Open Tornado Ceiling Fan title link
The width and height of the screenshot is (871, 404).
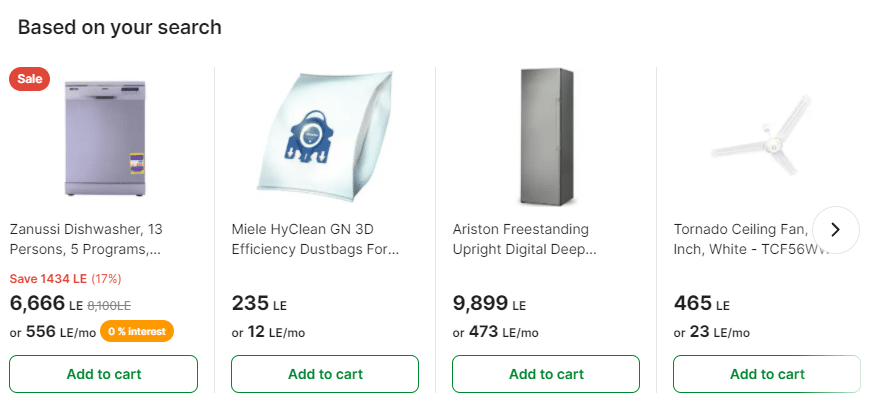(x=740, y=239)
